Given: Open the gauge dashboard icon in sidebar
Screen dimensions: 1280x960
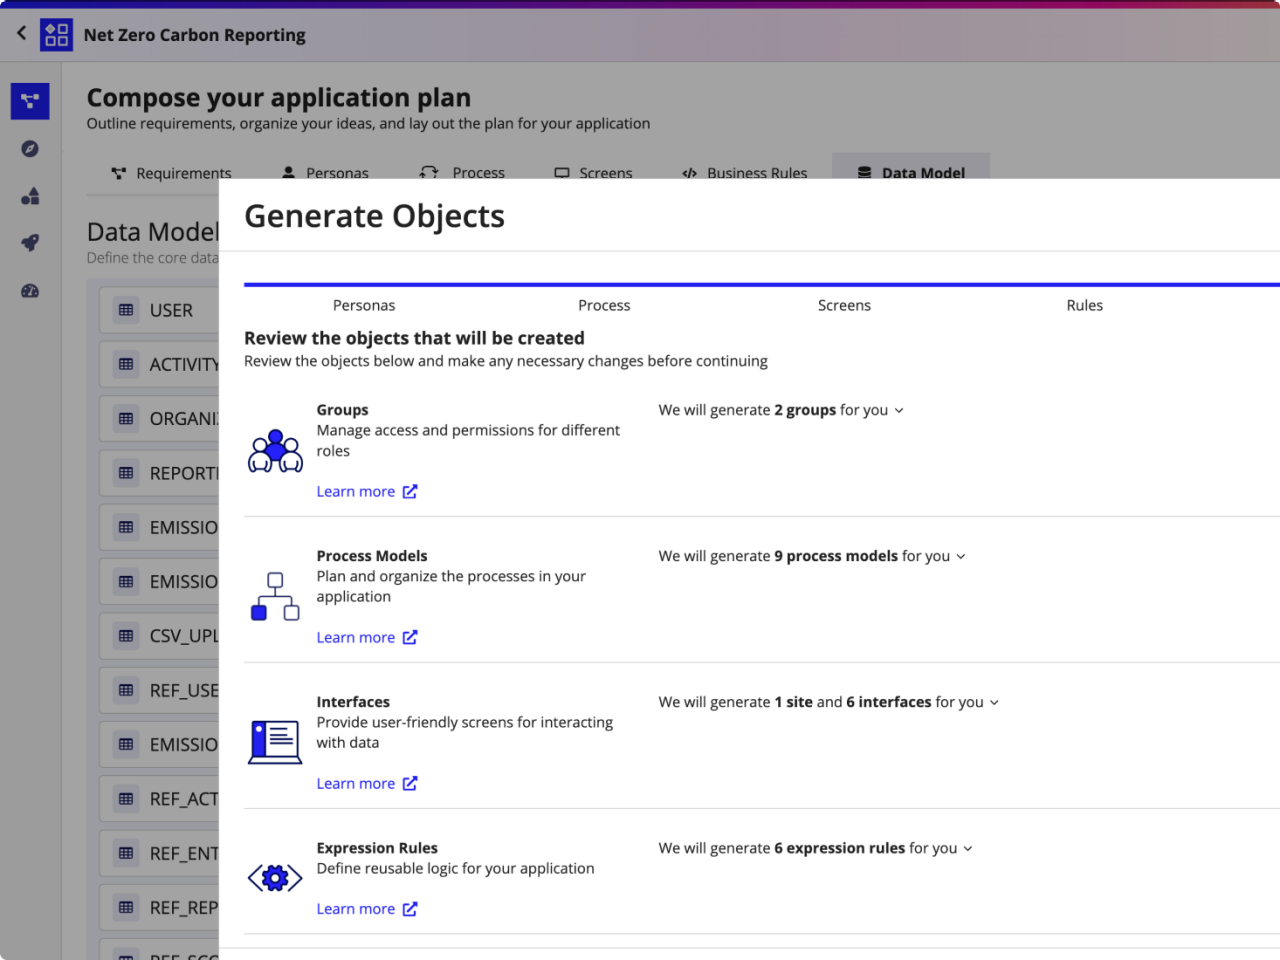Looking at the screenshot, I should pyautogui.click(x=29, y=290).
